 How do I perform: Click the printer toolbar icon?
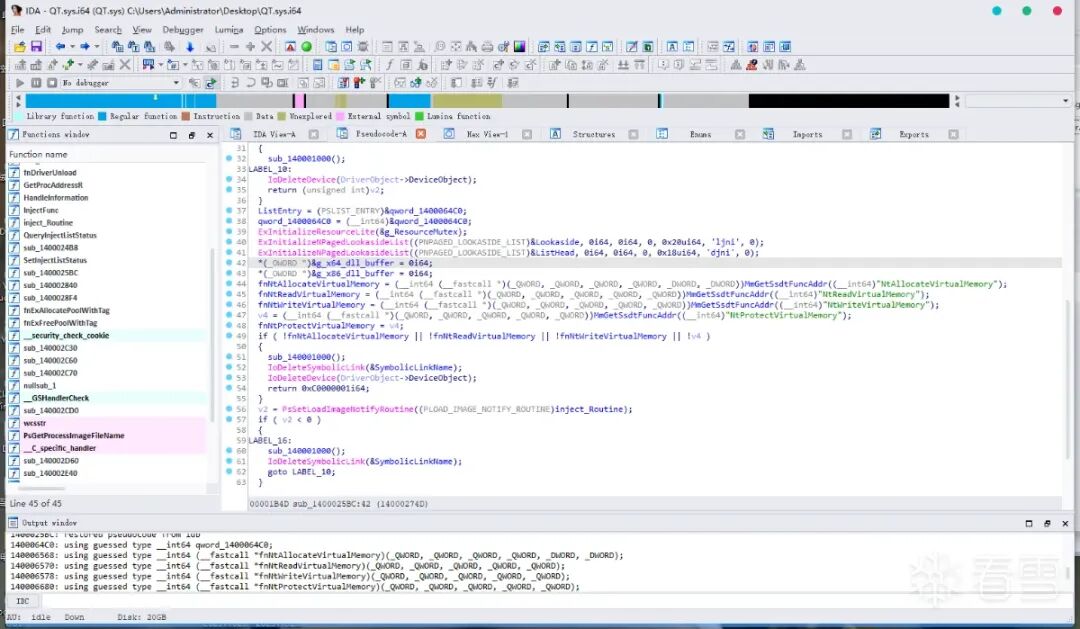click(488, 47)
